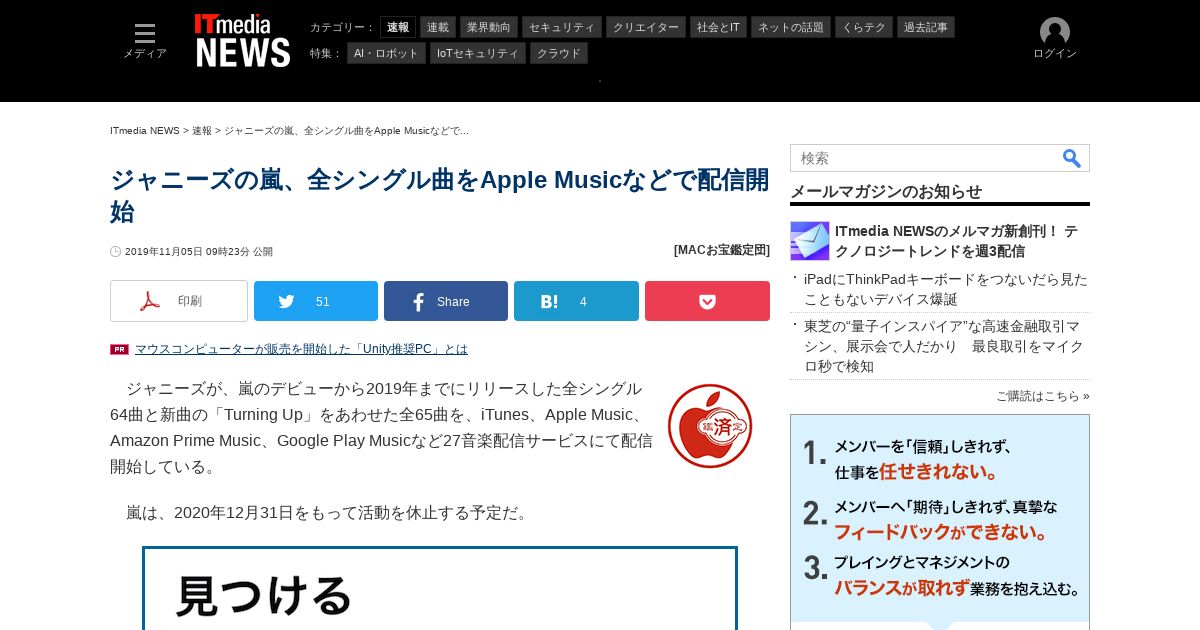Click ご購読はこちら subscribe link
Screen dimensions: 1200x630
(x=1043, y=396)
